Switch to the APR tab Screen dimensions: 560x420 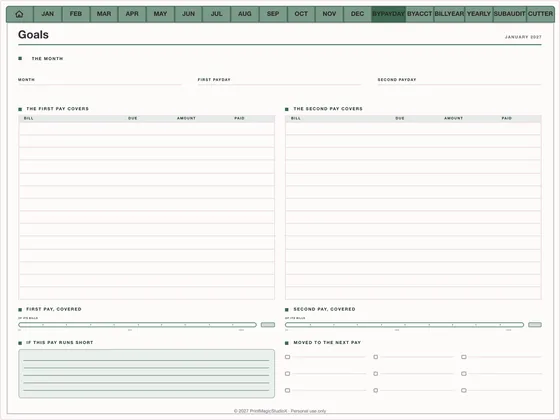tap(132, 14)
